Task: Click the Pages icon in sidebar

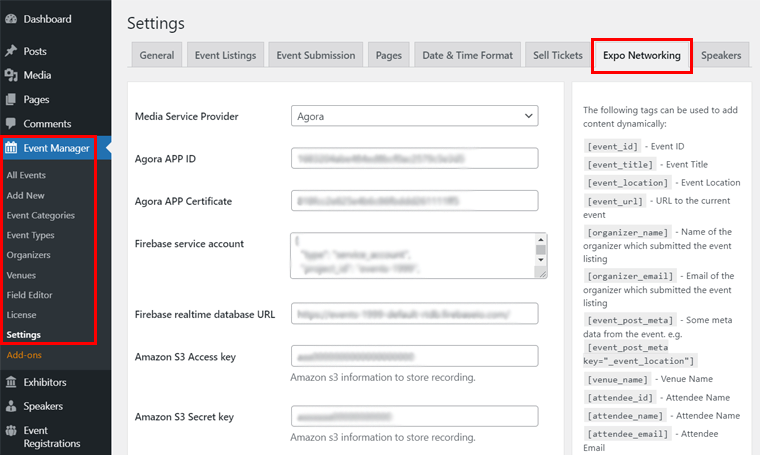Action: [x=11, y=99]
